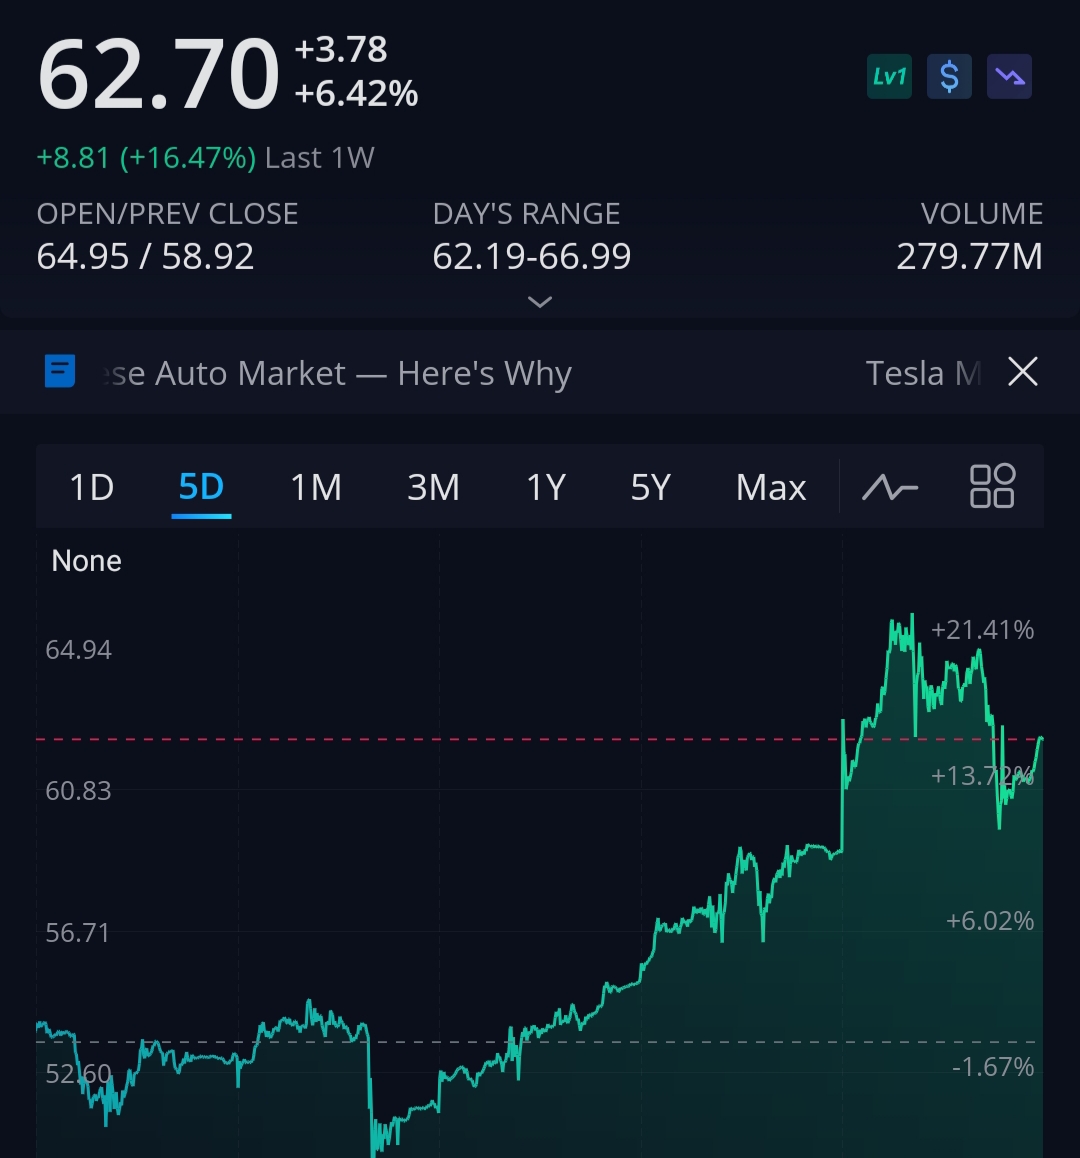This screenshot has width=1080, height=1158.
Task: Tap the purple downtrend chart icon
Action: click(1009, 77)
